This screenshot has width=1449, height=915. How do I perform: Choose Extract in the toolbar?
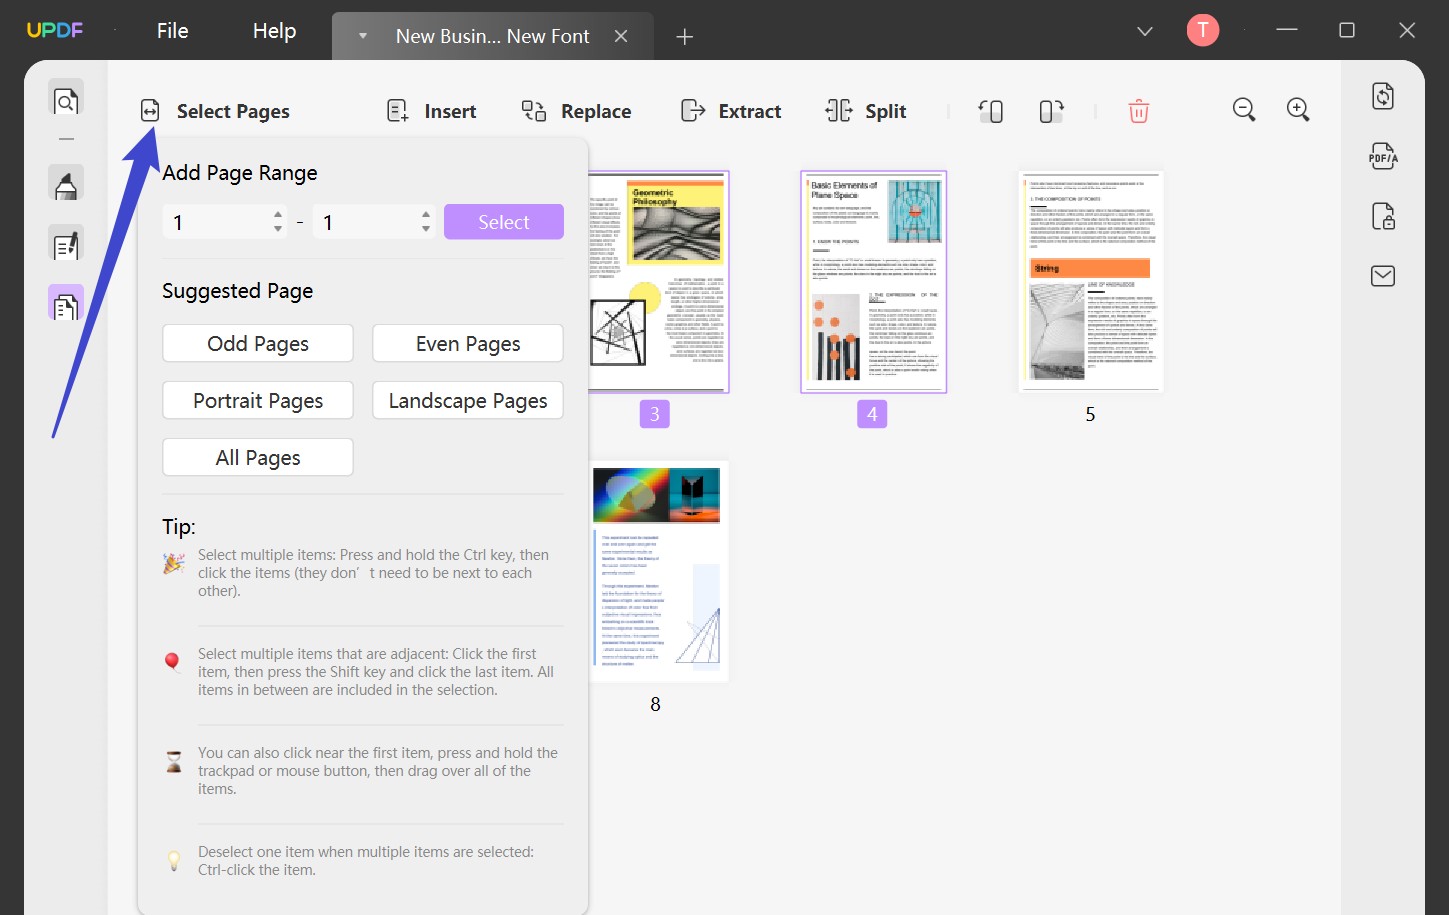pyautogui.click(x=750, y=111)
